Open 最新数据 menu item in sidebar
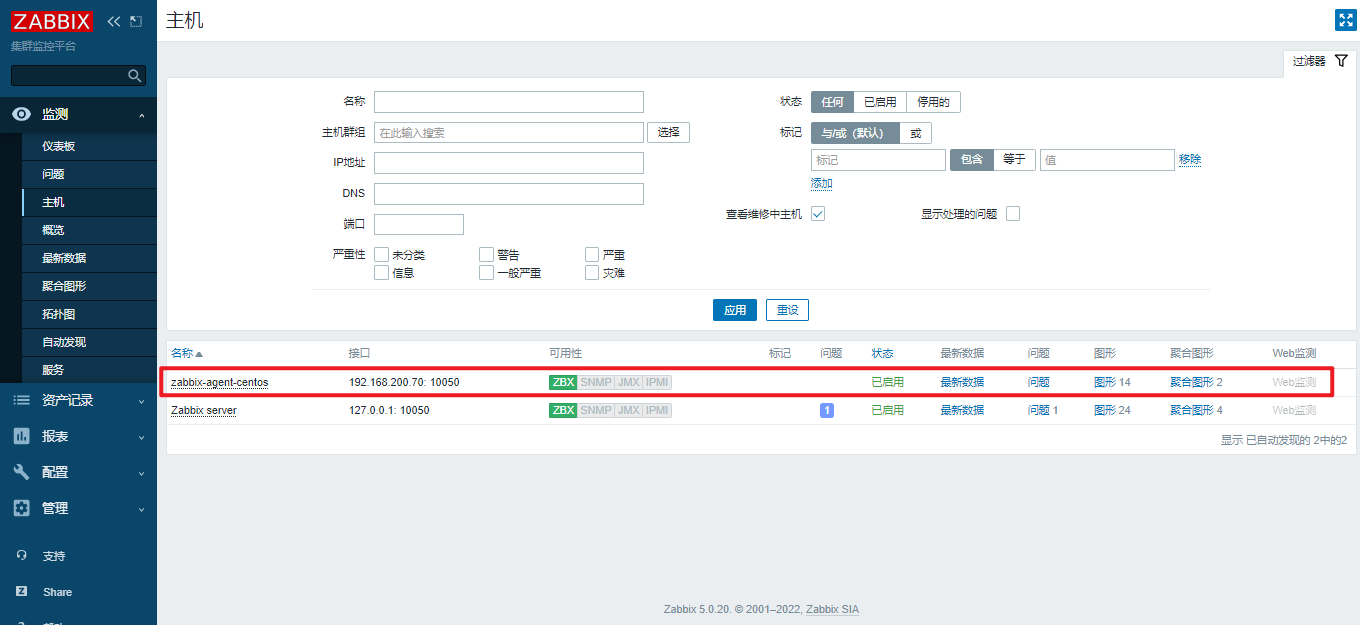 coord(89,258)
